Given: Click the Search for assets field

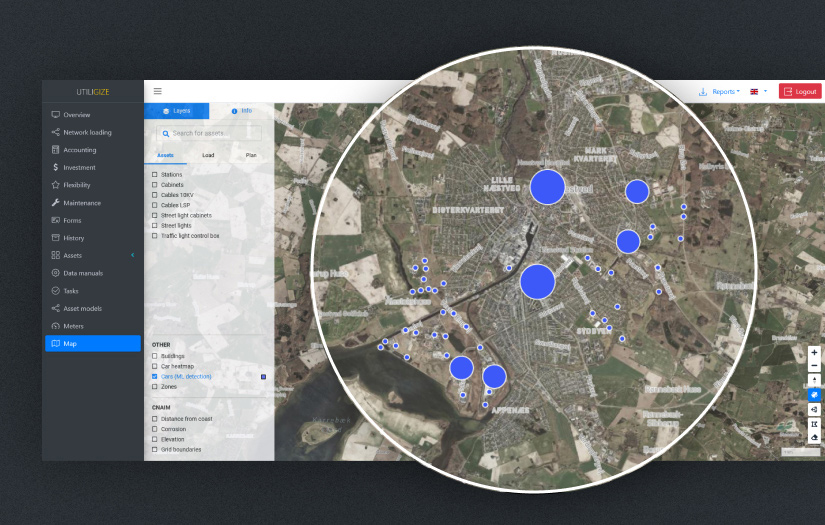Looking at the screenshot, I should [x=209, y=134].
